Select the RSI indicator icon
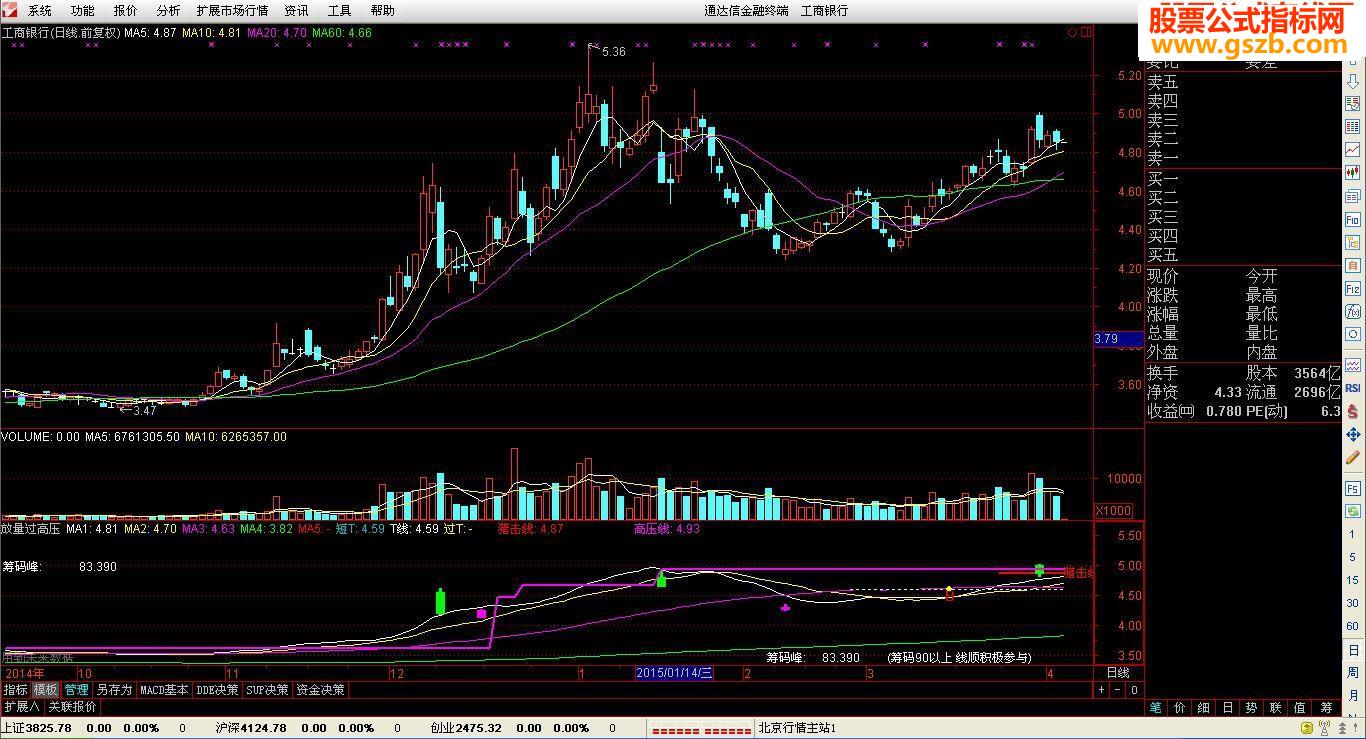 pyautogui.click(x=1353, y=388)
